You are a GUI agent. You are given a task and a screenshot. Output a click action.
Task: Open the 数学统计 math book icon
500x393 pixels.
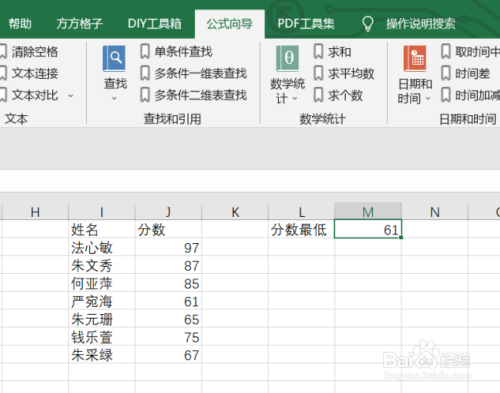click(287, 59)
